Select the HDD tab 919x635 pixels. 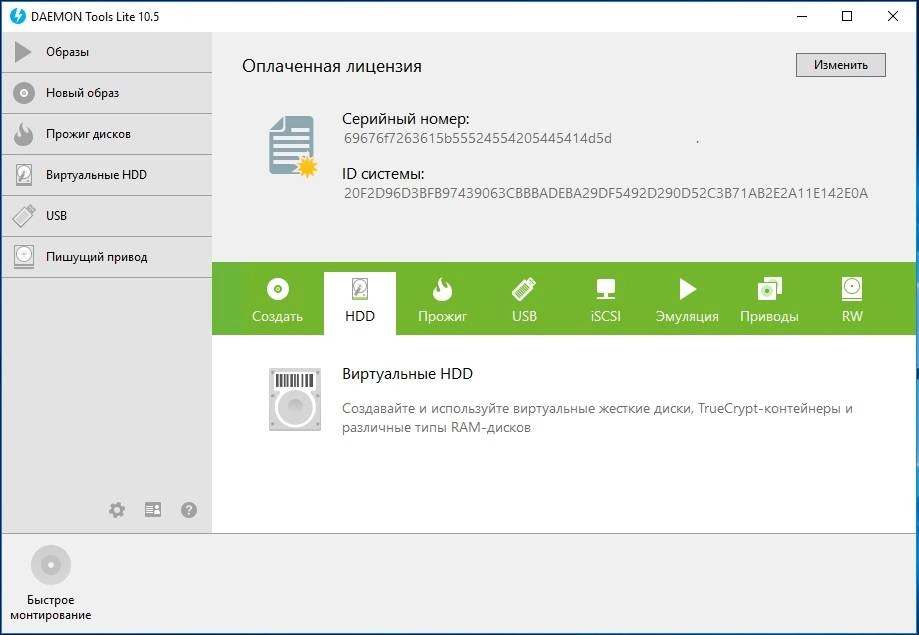[360, 303]
